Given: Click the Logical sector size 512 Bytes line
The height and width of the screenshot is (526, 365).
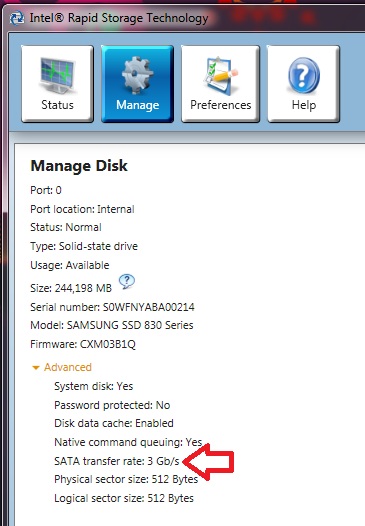Looking at the screenshot, I should (x=124, y=498).
